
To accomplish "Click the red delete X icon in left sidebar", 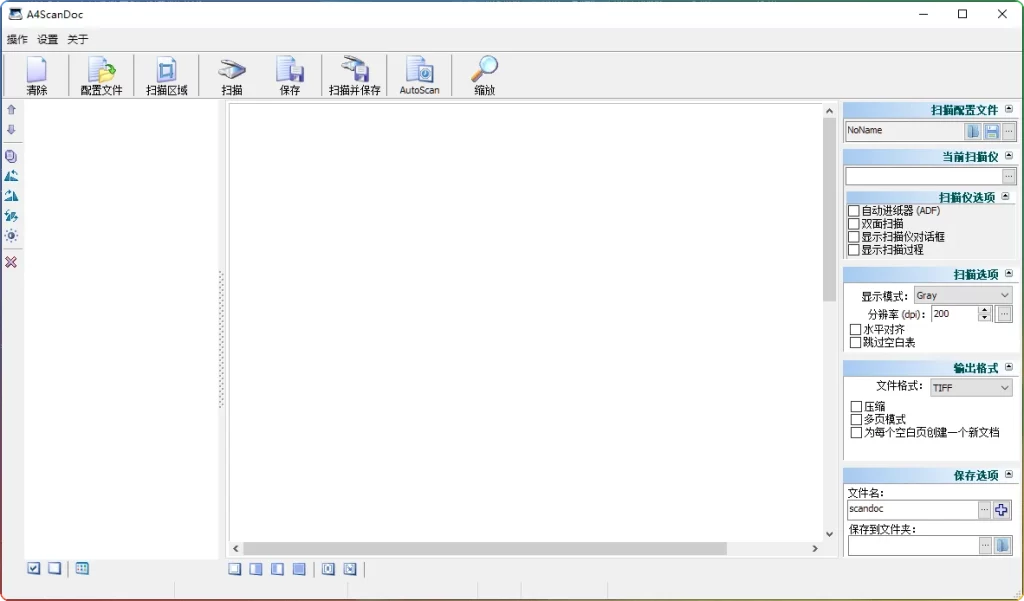I will click(11, 262).
